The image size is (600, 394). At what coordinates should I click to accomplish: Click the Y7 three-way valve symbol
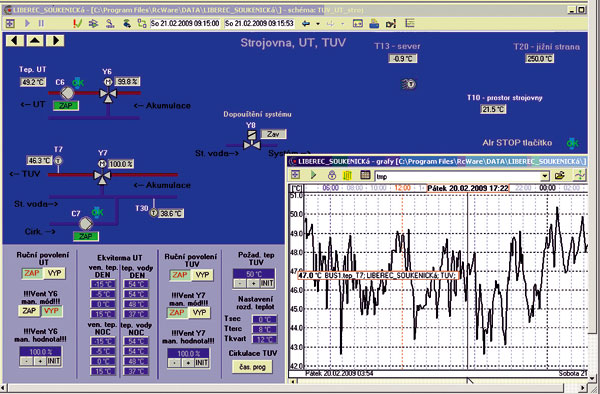pyautogui.click(x=102, y=177)
